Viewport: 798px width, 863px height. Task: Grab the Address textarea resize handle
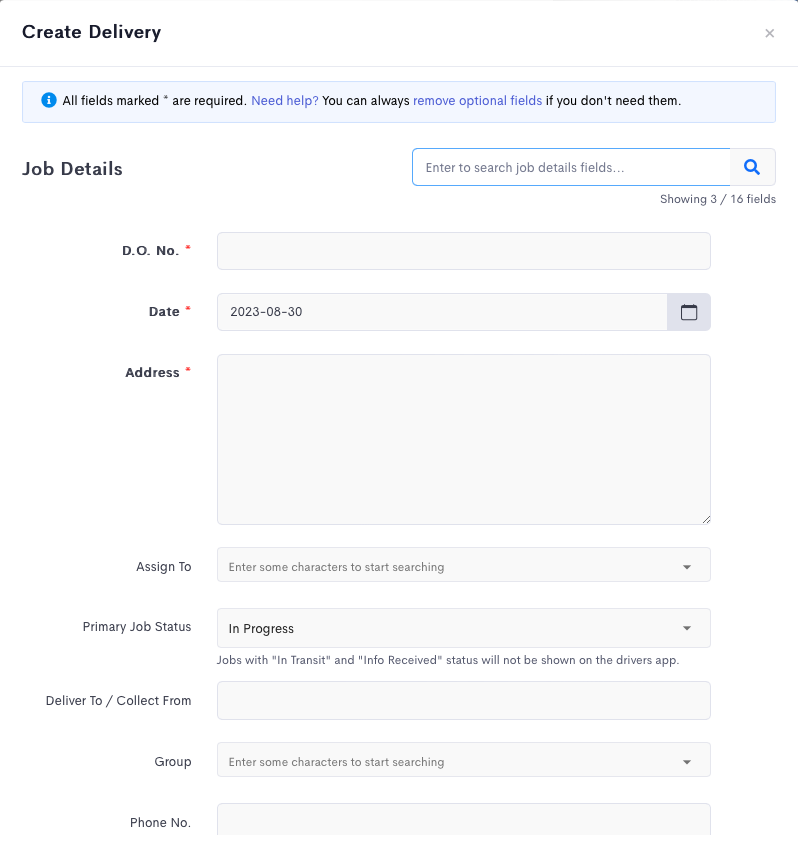click(x=706, y=519)
